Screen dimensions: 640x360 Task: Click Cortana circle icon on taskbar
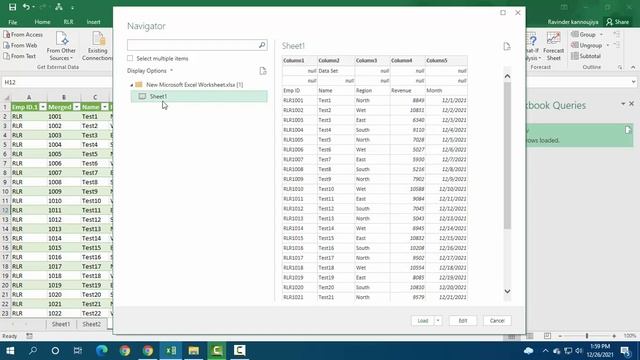[55, 351]
